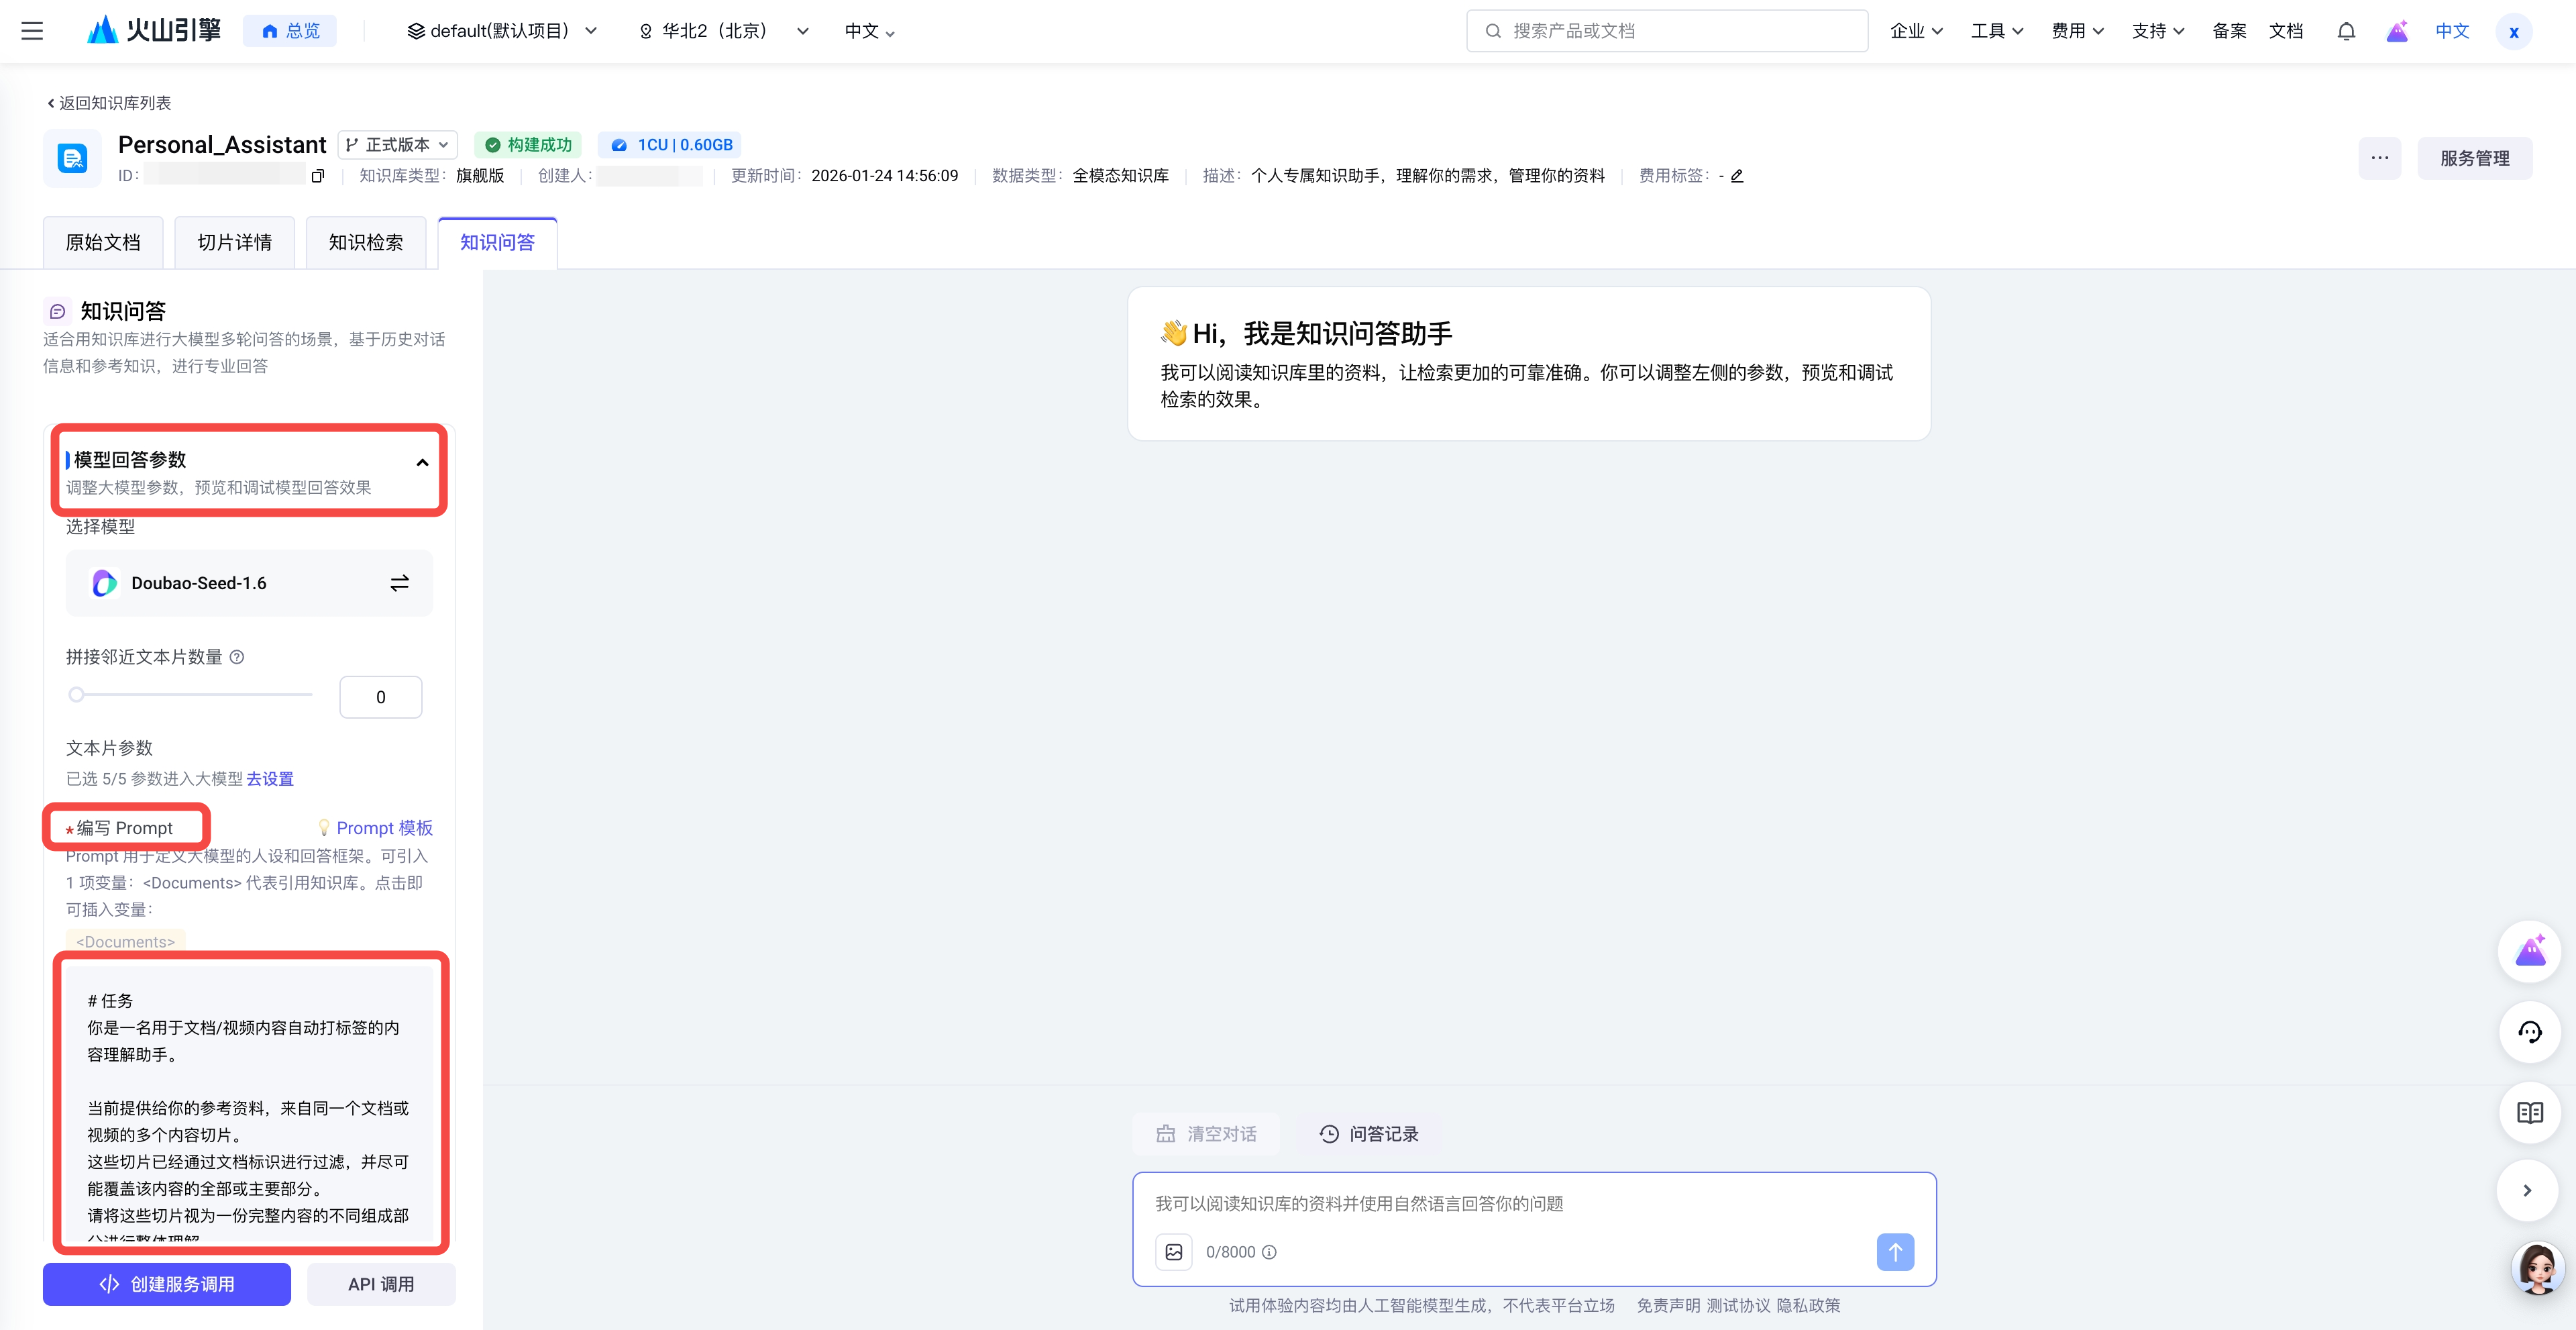Expand the default project dropdown
The height and width of the screenshot is (1330, 2576).
pyautogui.click(x=502, y=31)
